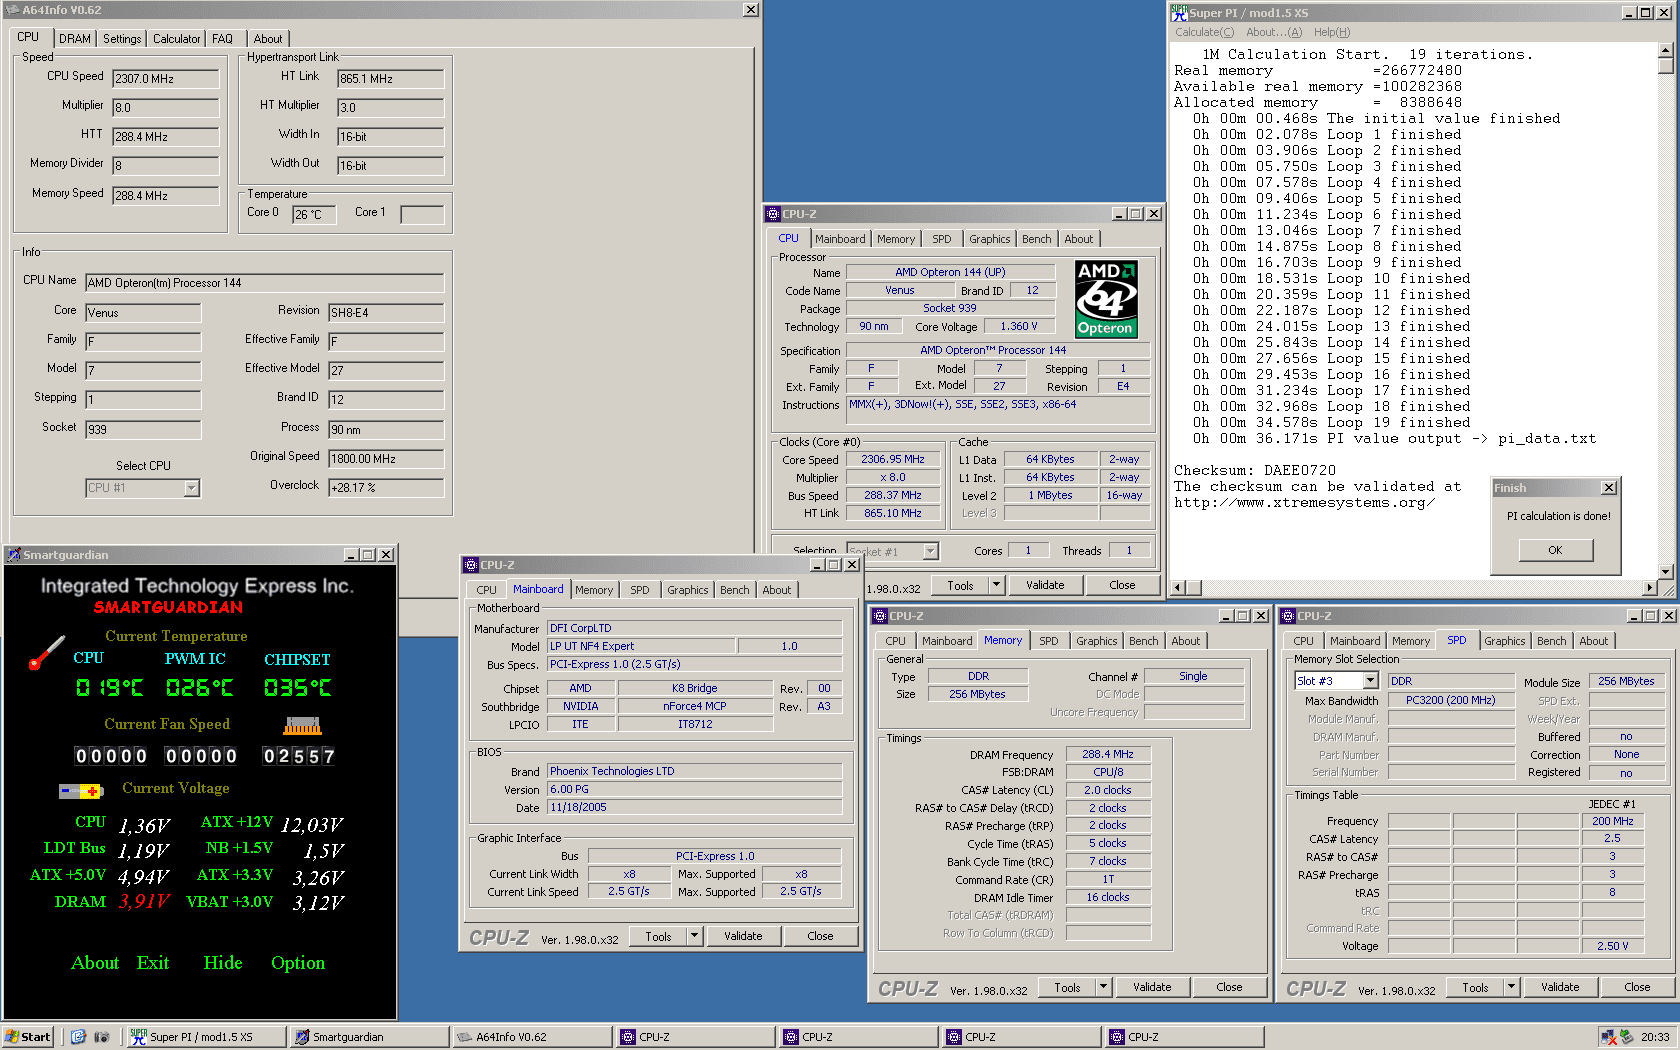Click Validate in CPU-Z Mainboard window
This screenshot has height=1050, width=1680.
pos(743,936)
